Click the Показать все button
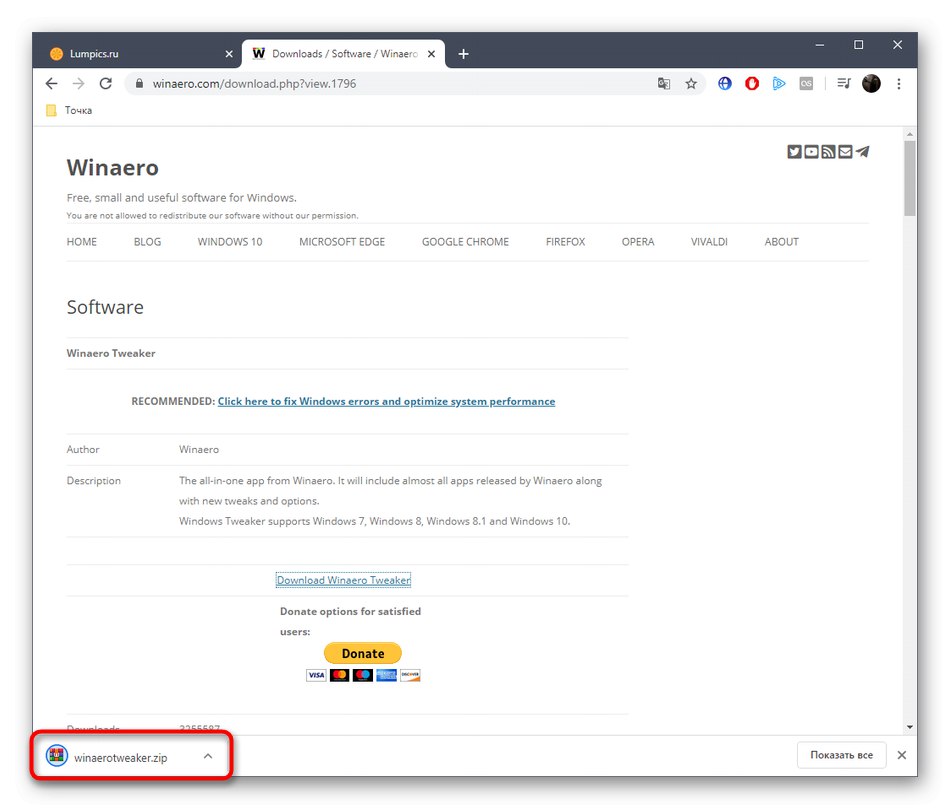Viewport: 950px width, 809px height. [x=842, y=755]
